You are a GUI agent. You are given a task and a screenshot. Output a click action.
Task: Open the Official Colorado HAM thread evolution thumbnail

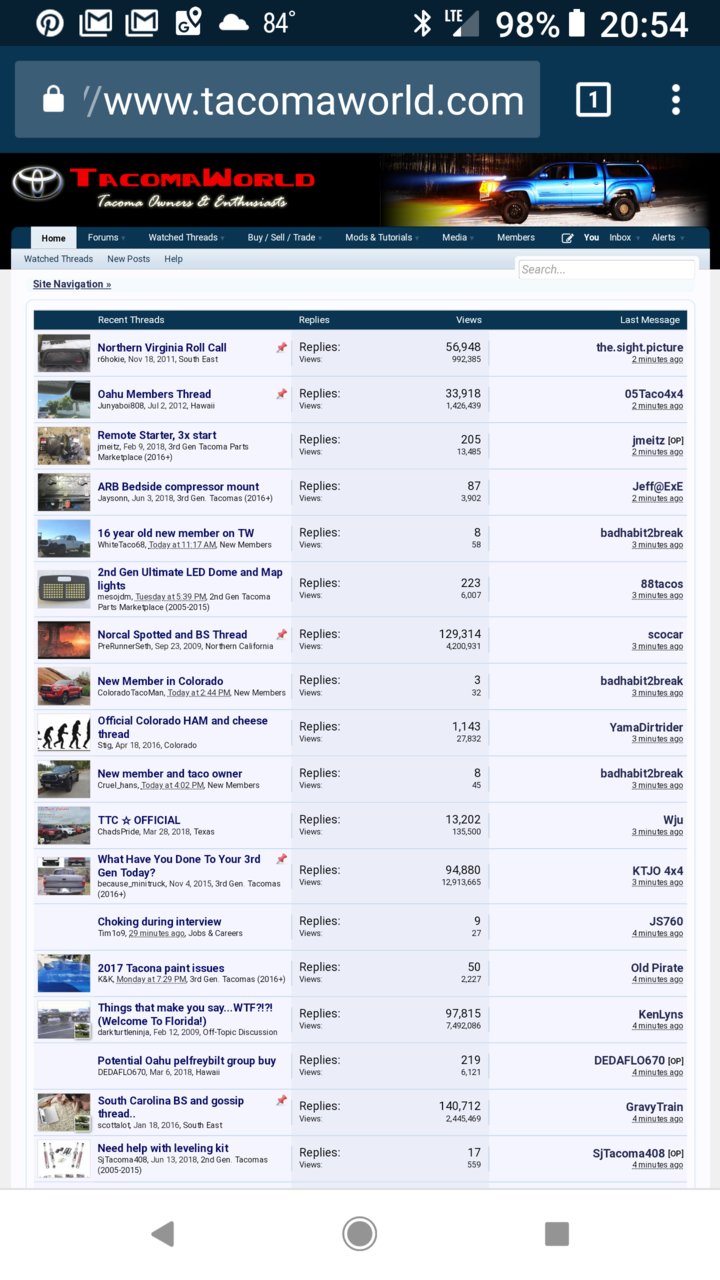(64, 732)
